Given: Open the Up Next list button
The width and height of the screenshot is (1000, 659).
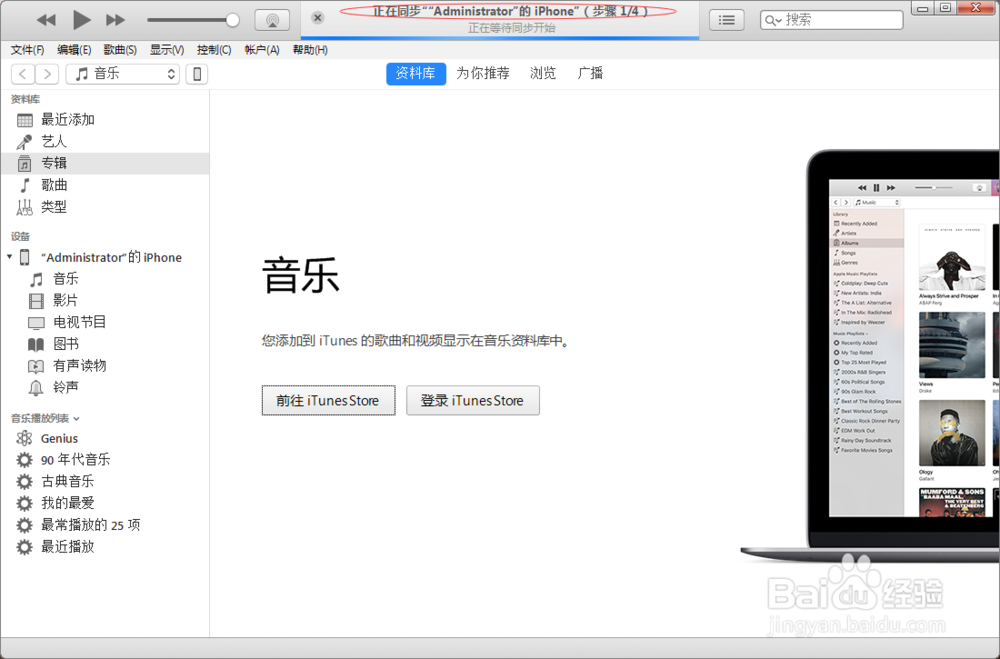Looking at the screenshot, I should (726, 20).
